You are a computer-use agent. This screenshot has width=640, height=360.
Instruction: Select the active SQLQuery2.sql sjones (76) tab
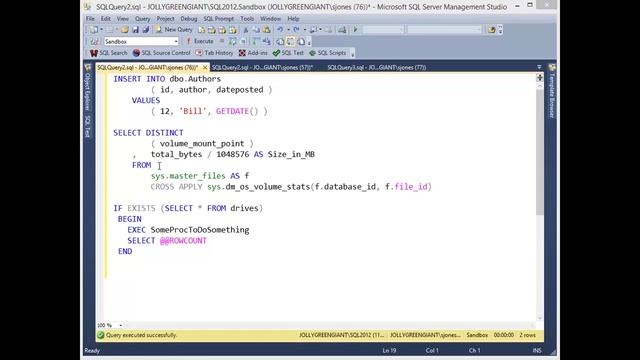pos(148,67)
